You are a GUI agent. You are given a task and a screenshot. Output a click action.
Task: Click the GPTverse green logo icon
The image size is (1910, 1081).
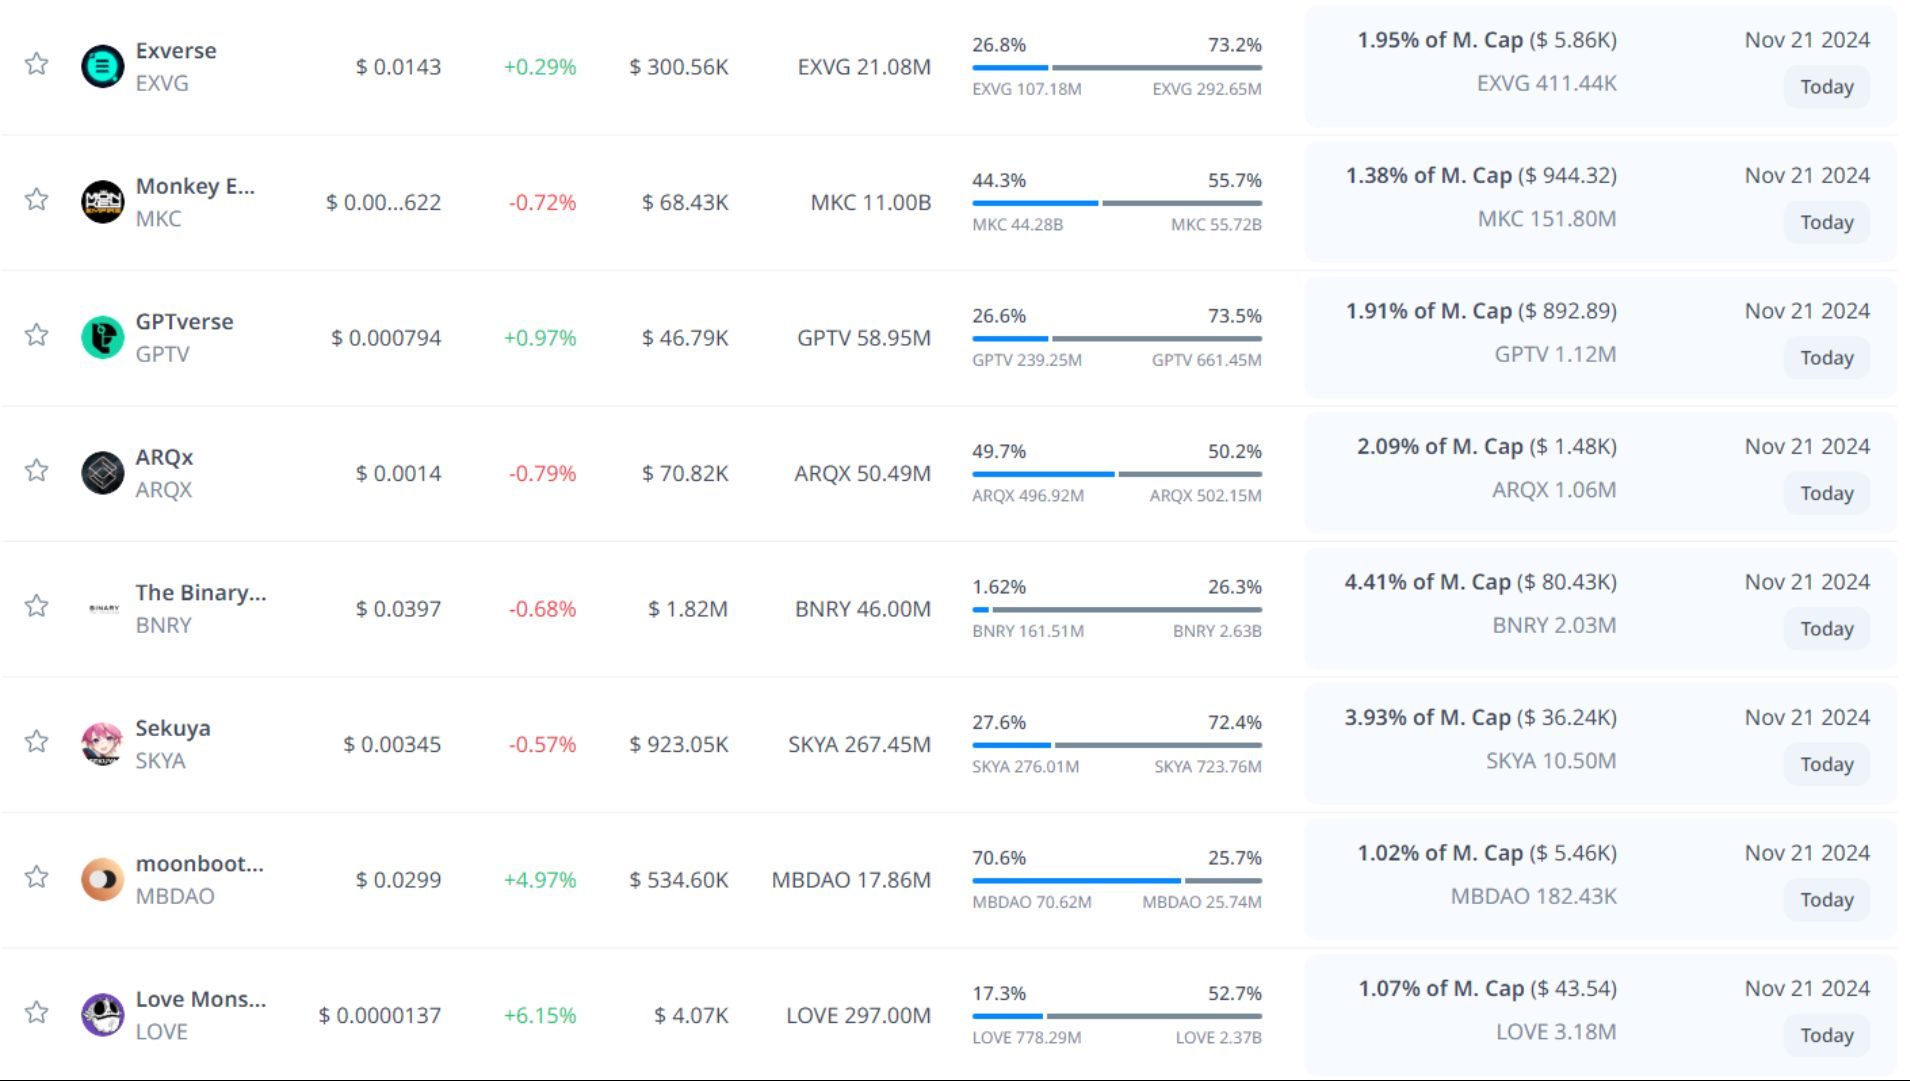click(x=102, y=338)
